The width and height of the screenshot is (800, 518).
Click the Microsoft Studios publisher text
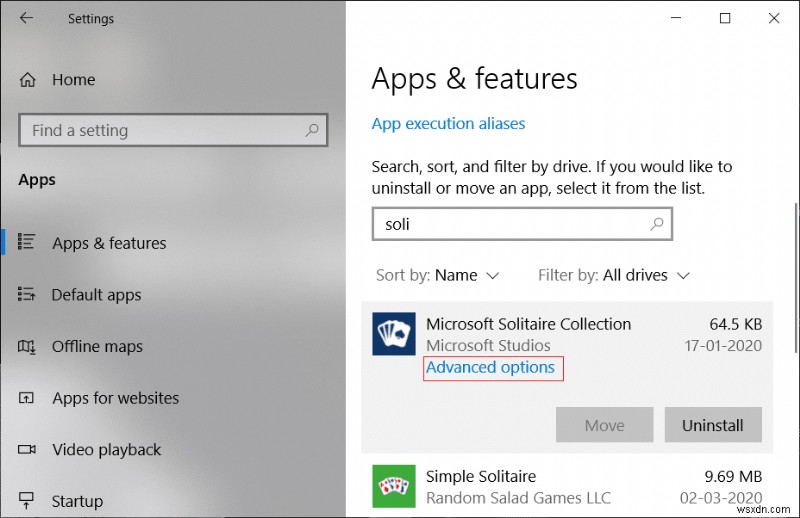(488, 346)
